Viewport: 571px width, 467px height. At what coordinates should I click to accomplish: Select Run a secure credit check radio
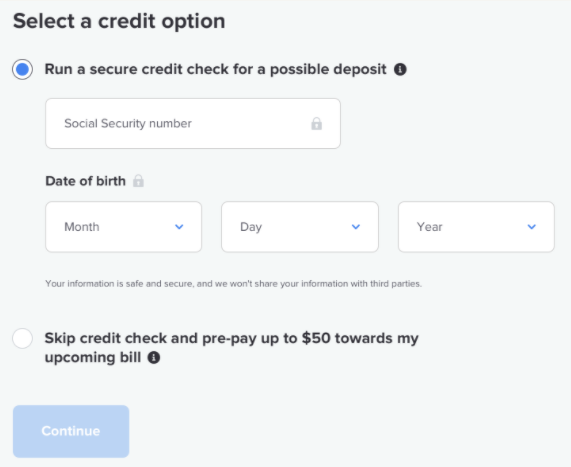[x=23, y=69]
